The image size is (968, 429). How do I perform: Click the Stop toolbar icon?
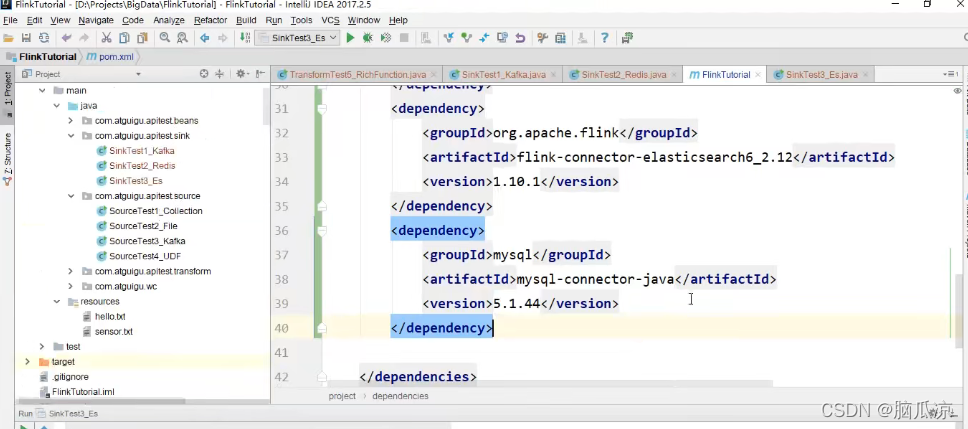[404, 38]
